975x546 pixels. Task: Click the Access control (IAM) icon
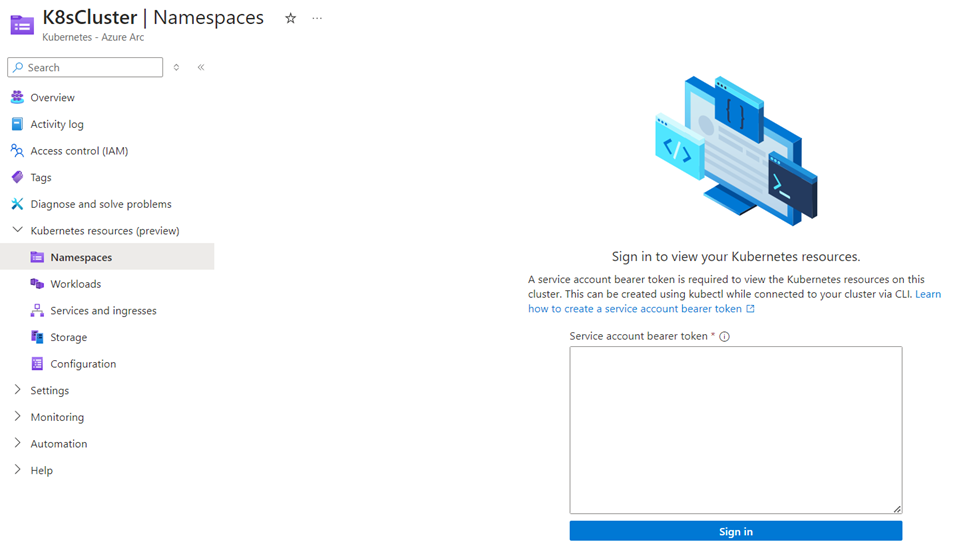17,150
